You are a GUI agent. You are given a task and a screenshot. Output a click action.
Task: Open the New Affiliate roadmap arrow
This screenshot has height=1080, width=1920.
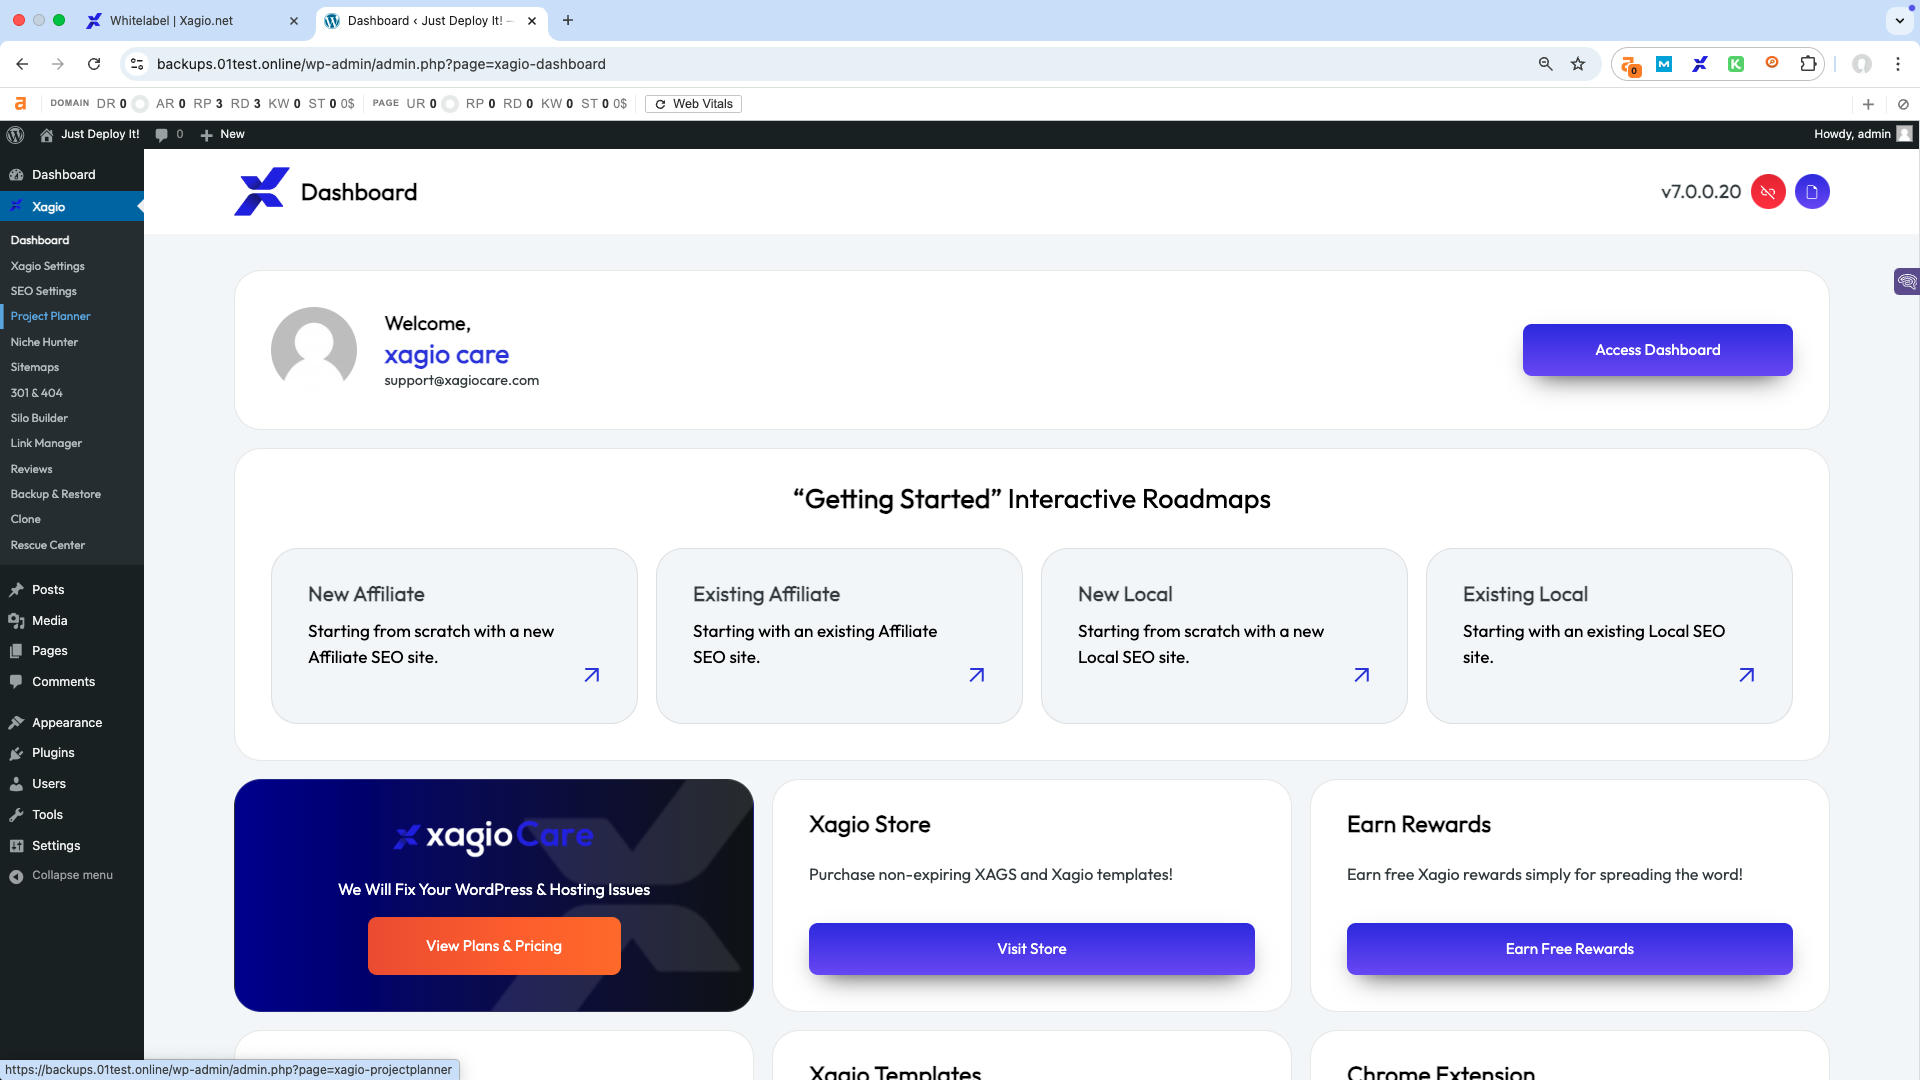pos(592,675)
